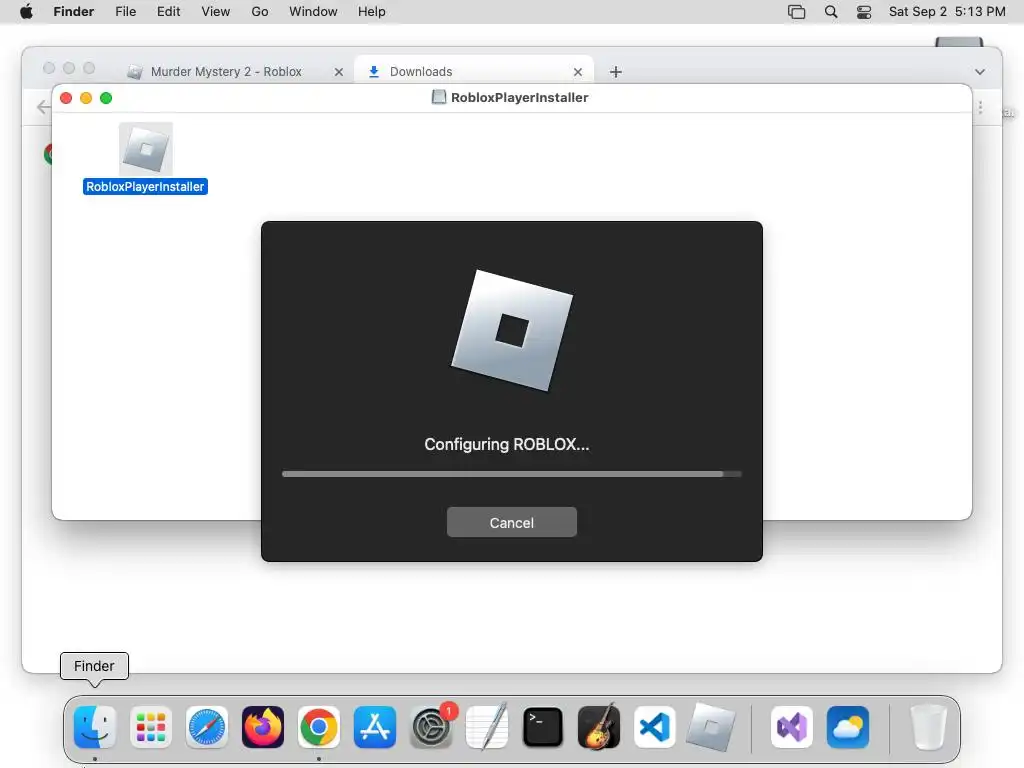Launch Visual Studio Code from dock
Image resolution: width=1024 pixels, height=768 pixels.
[x=654, y=727]
